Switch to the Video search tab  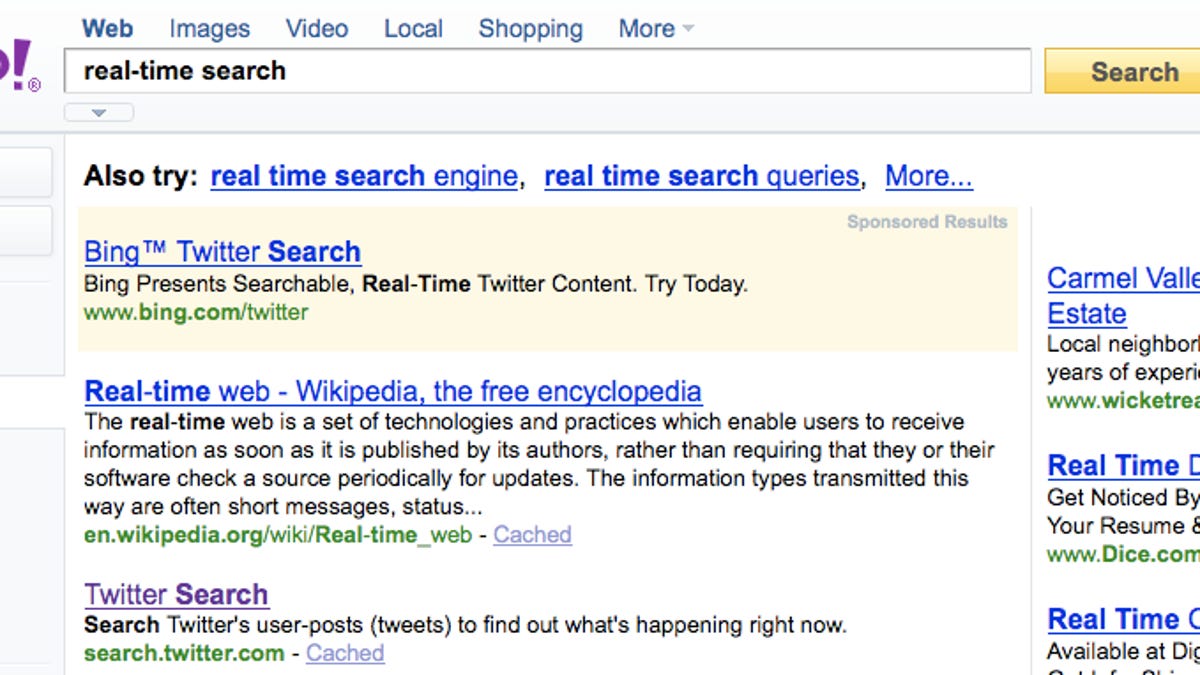pos(317,29)
